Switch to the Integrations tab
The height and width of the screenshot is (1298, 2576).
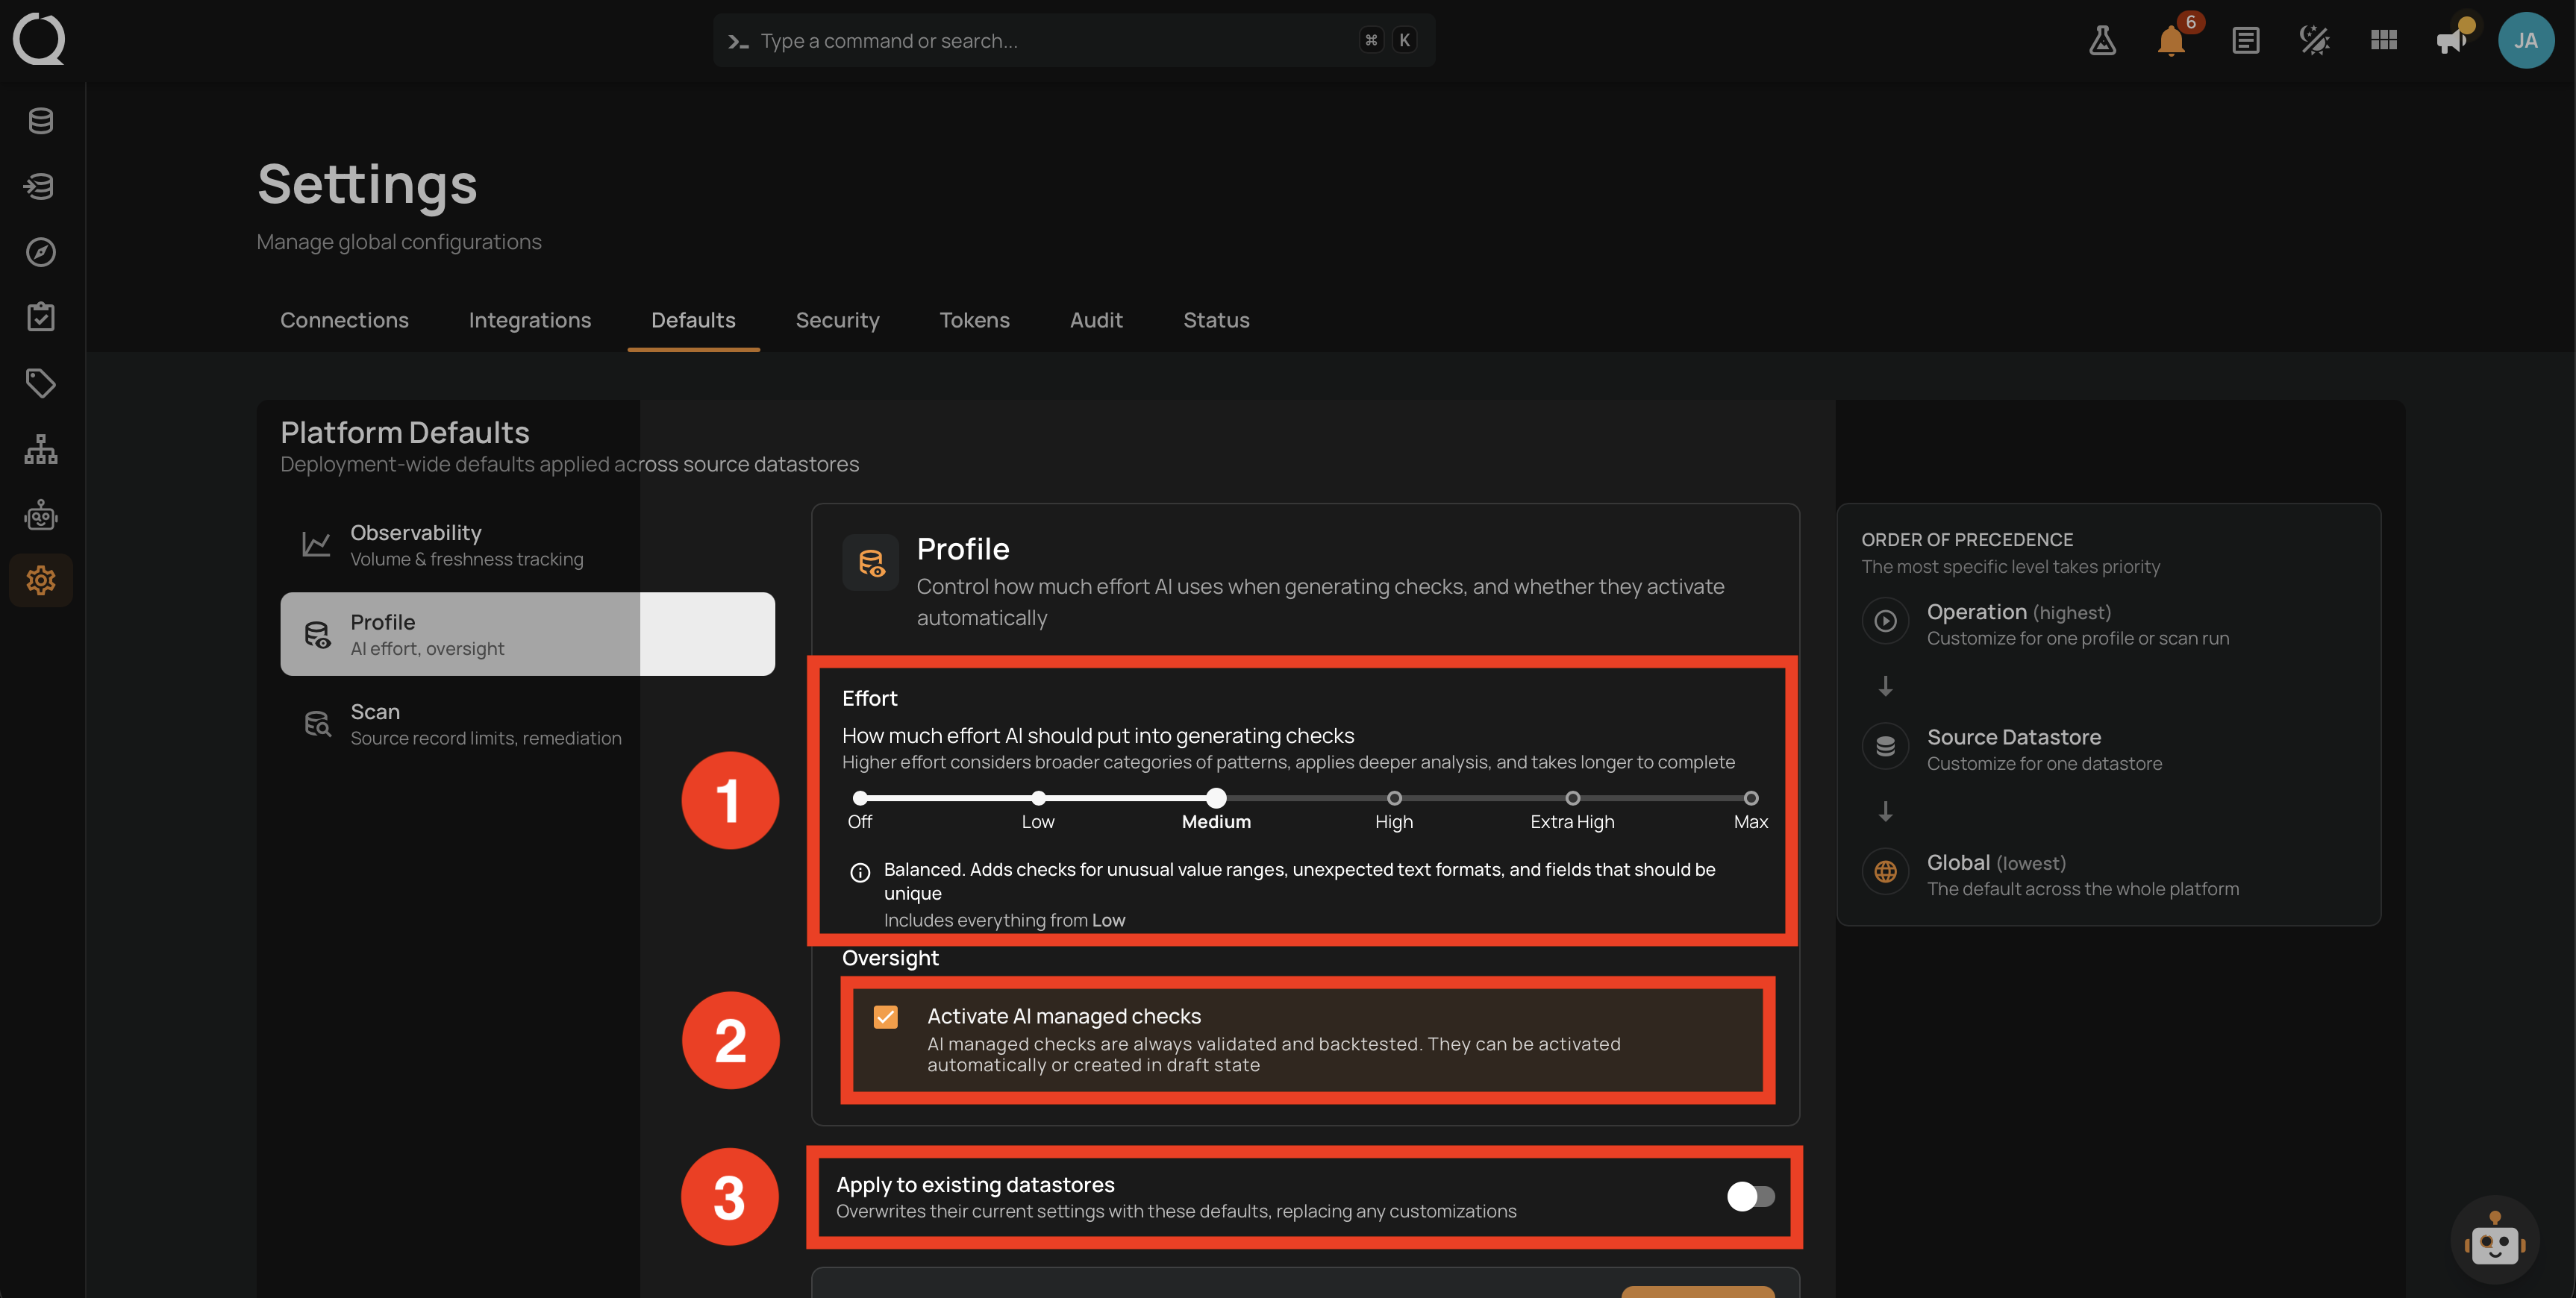point(530,320)
